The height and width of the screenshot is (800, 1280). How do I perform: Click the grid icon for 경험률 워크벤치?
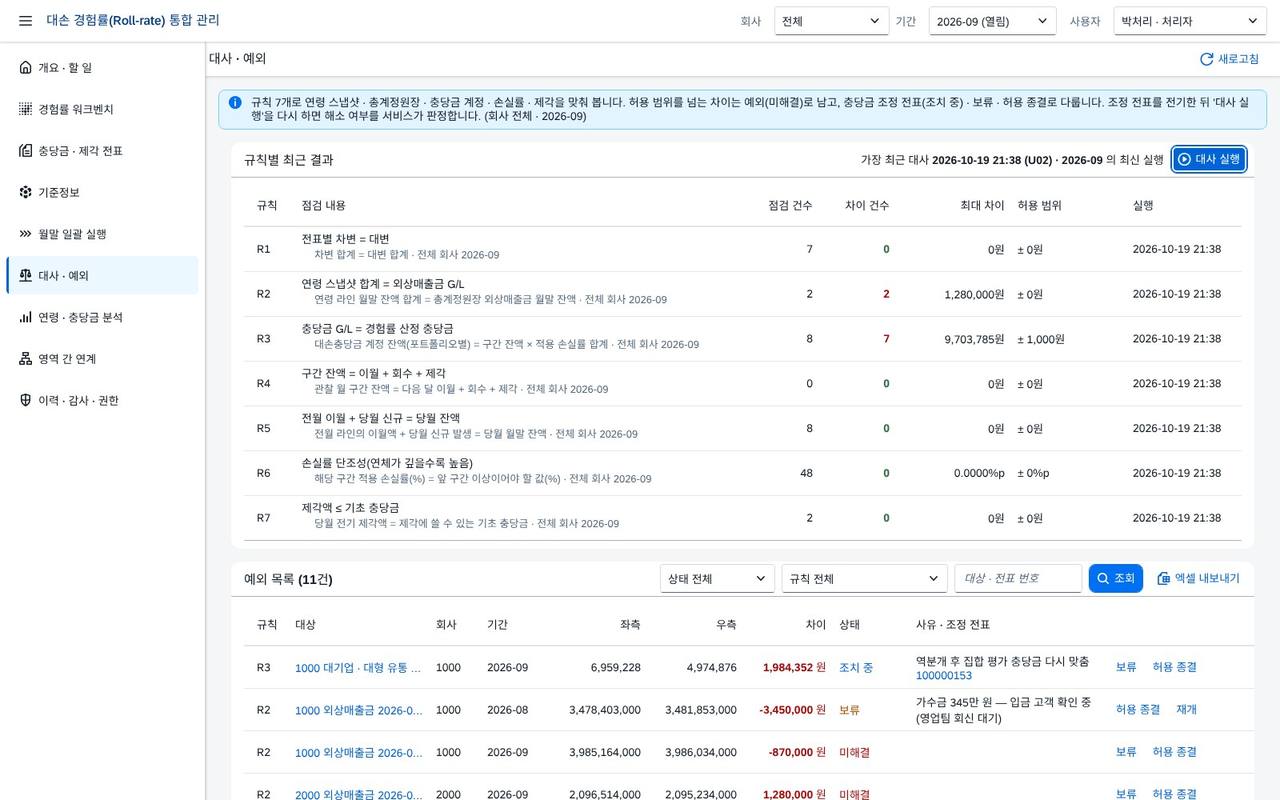click(26, 109)
